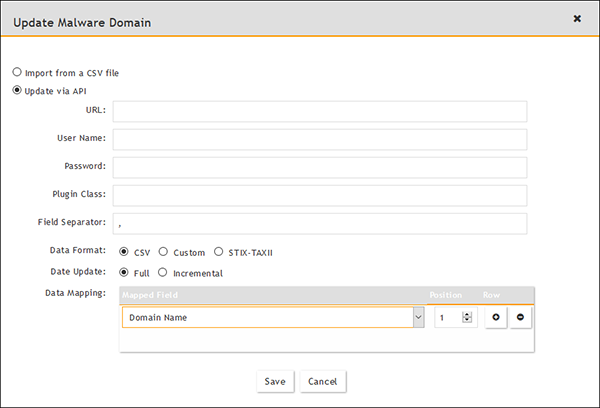Set Date Update to Incremental
This screenshot has width=600, height=408.
click(x=163, y=273)
